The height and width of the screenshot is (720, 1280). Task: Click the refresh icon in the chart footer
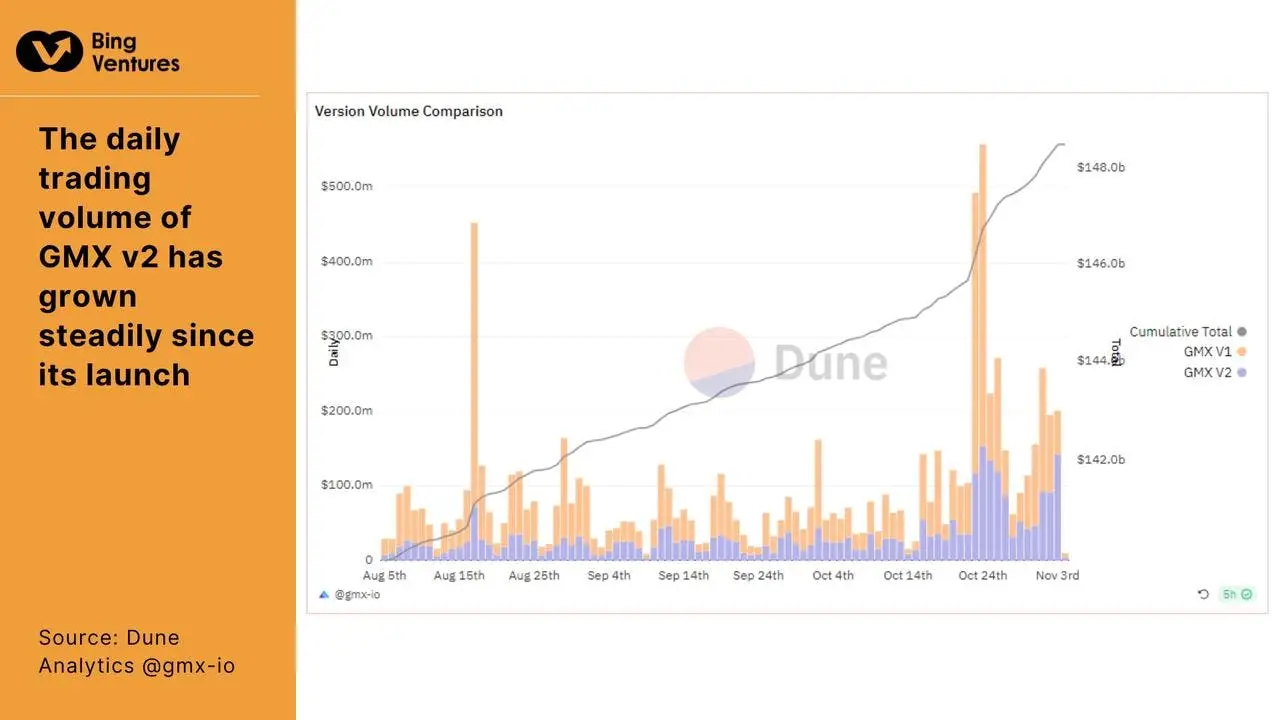click(x=1203, y=594)
